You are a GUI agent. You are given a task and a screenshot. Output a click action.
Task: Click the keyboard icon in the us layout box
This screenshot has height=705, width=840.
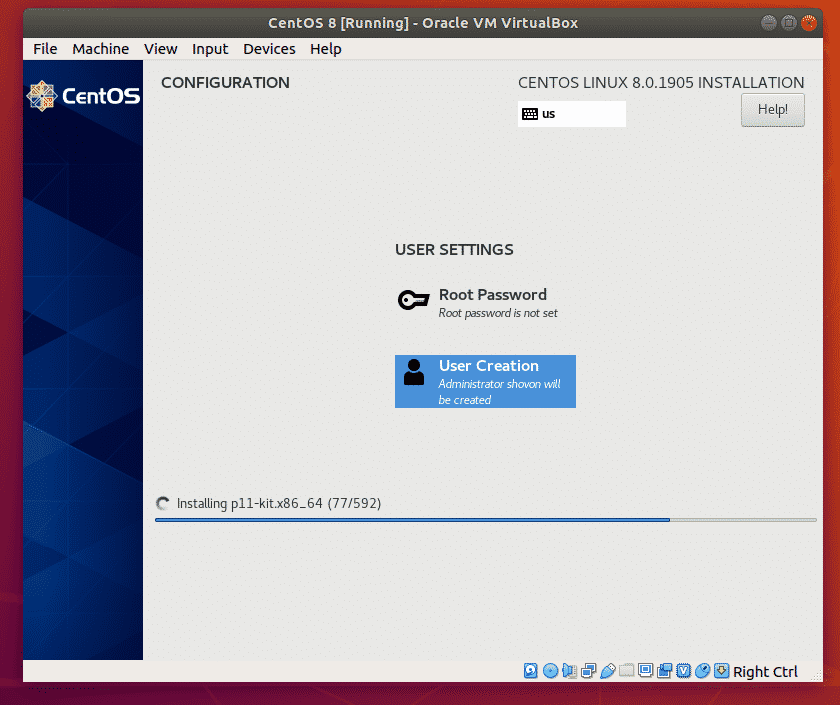(x=530, y=114)
